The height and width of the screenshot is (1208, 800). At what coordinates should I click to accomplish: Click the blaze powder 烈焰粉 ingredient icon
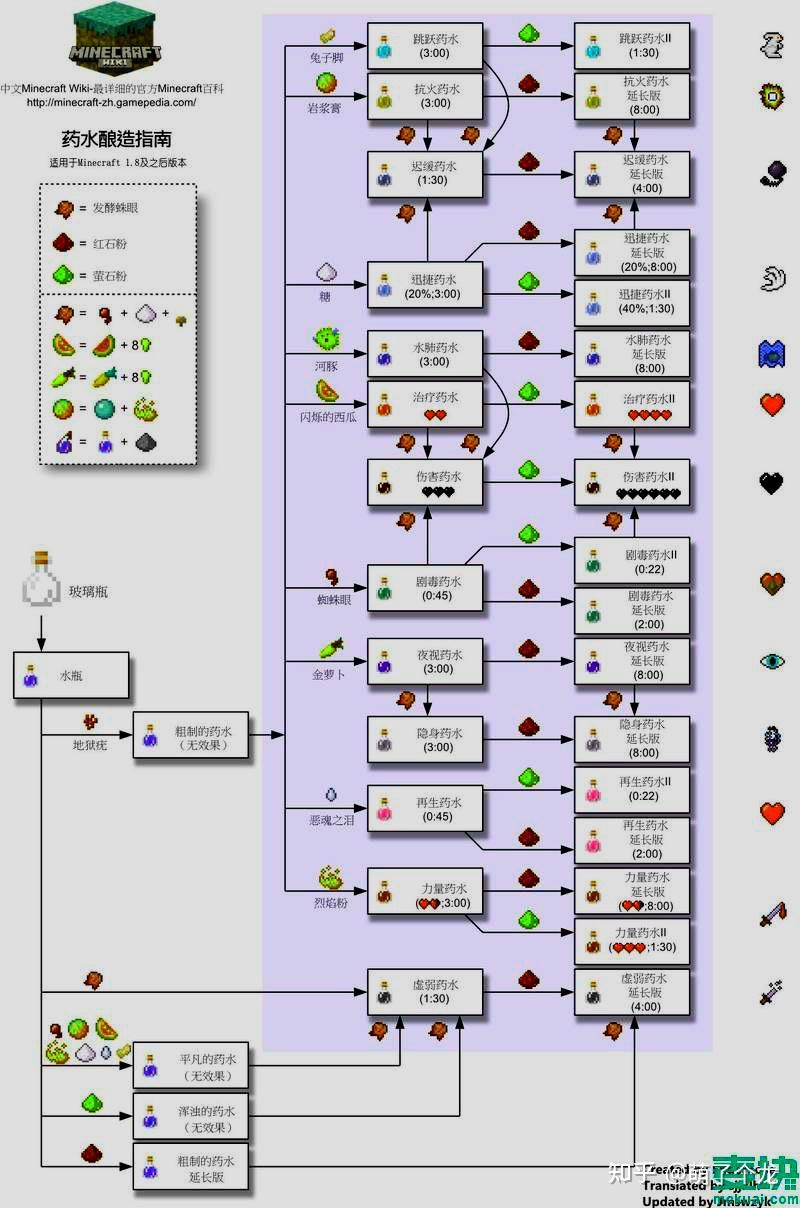330,878
